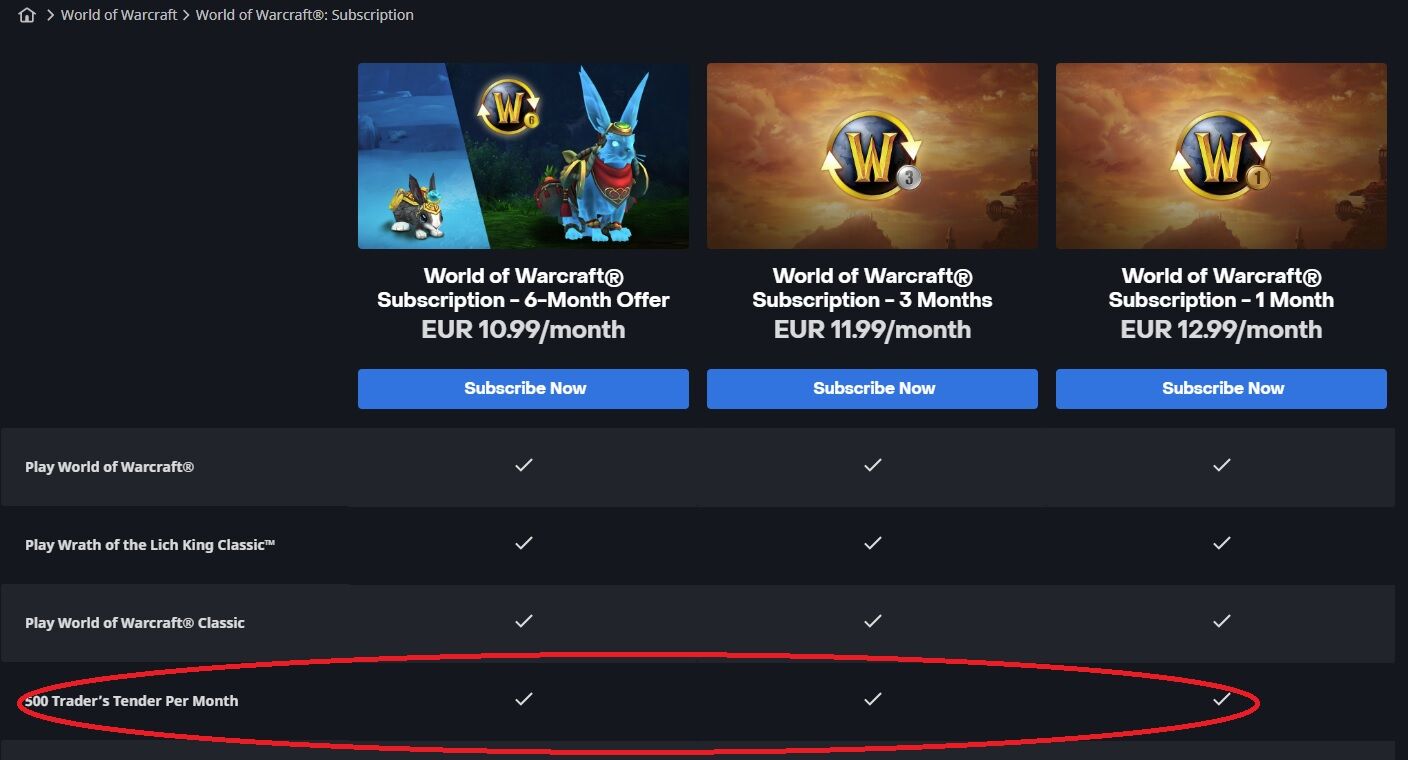Open World of Warcraft breadcrumb link
The width and height of the screenshot is (1408, 760).
click(x=119, y=15)
